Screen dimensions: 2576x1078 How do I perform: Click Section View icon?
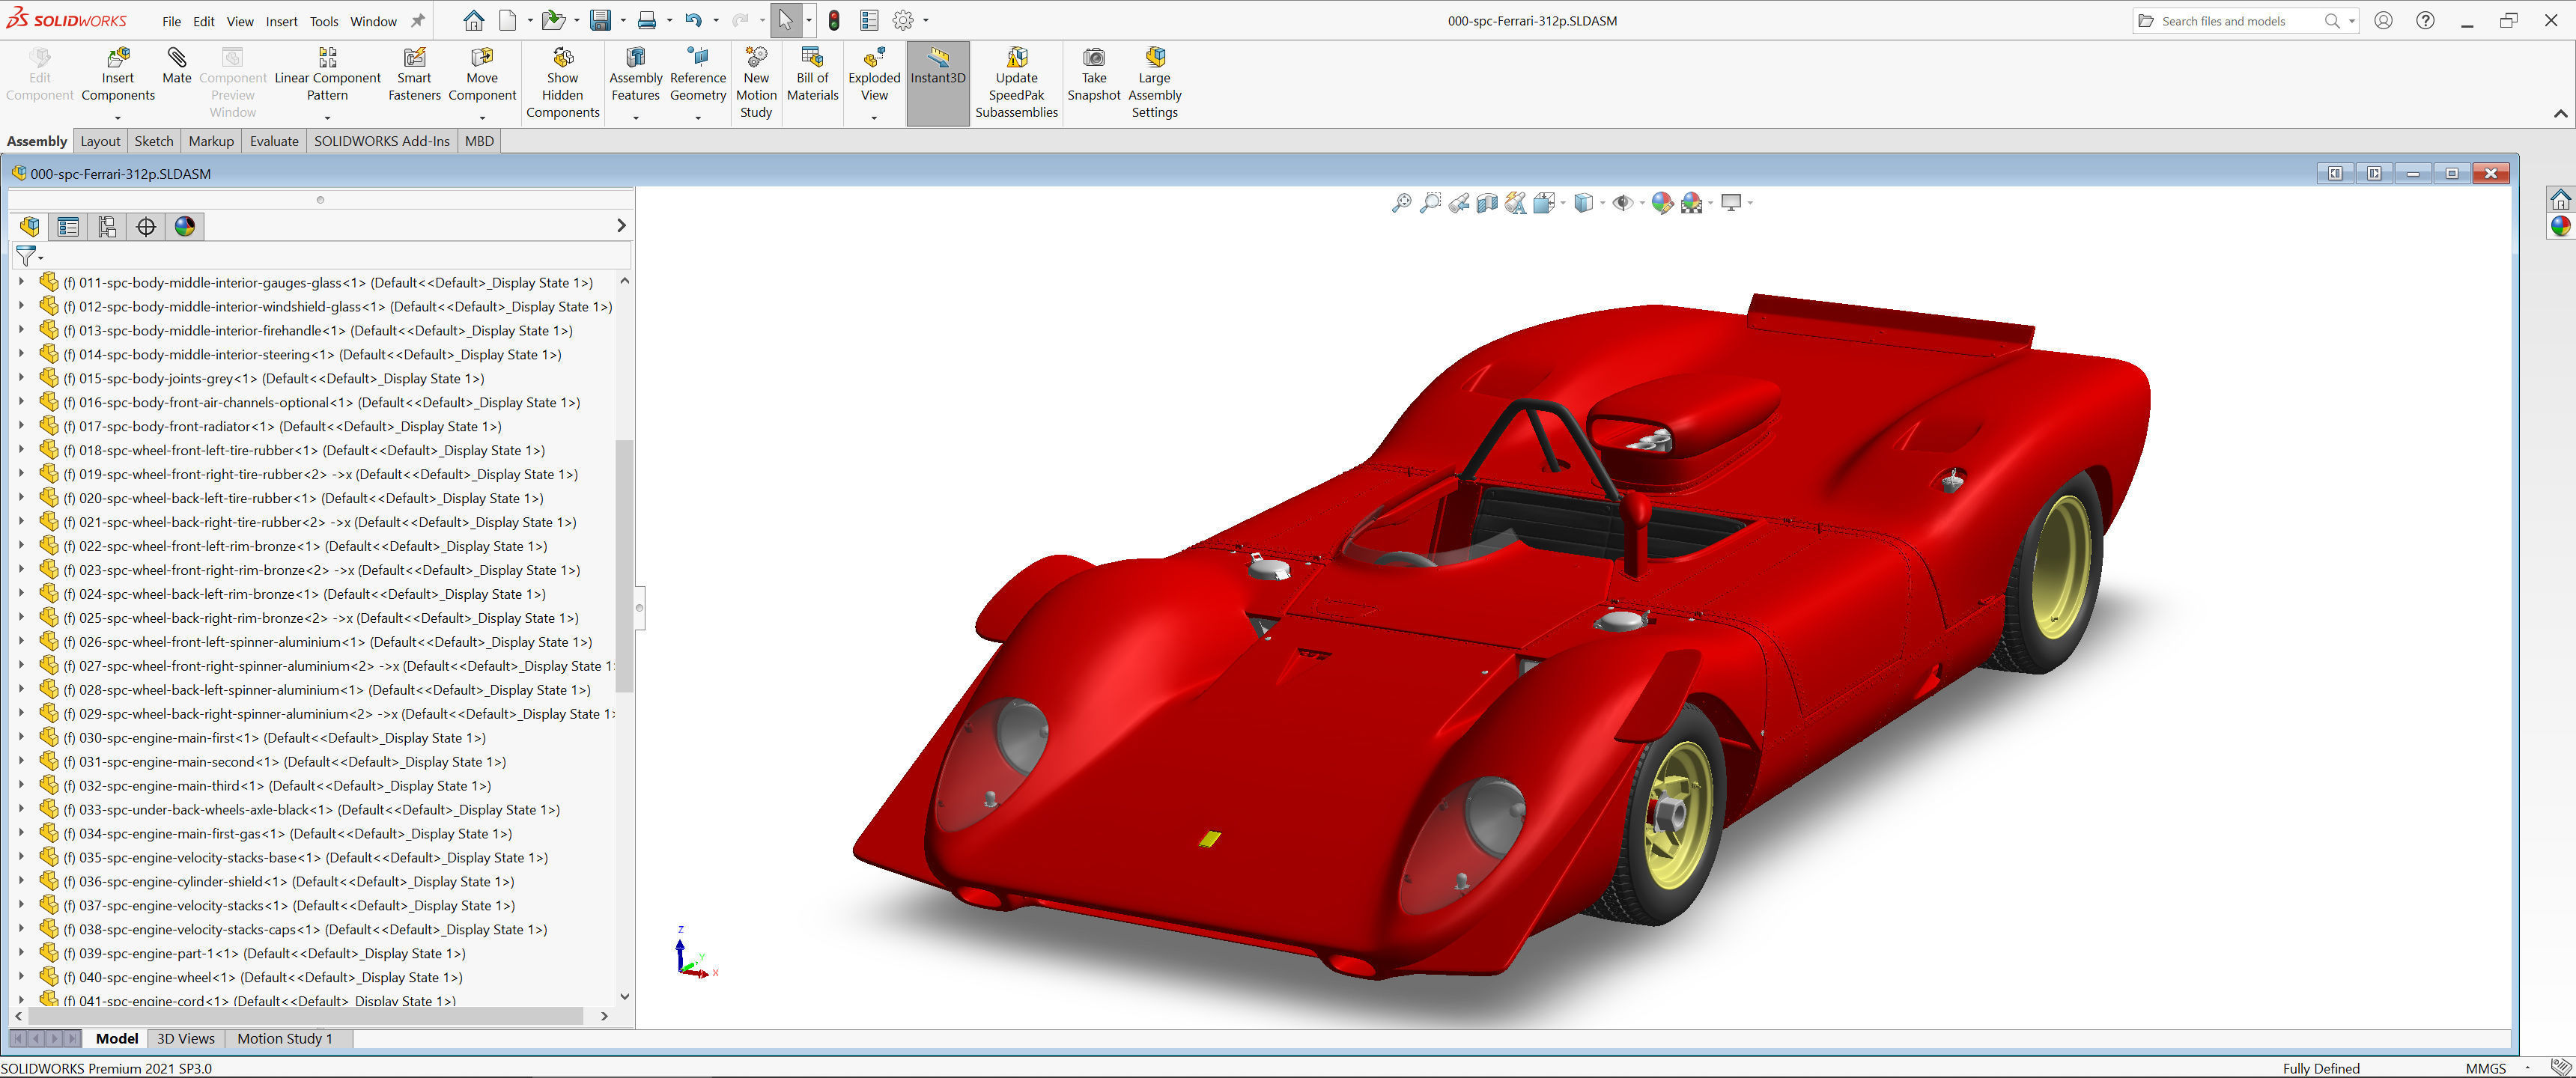(x=1487, y=203)
